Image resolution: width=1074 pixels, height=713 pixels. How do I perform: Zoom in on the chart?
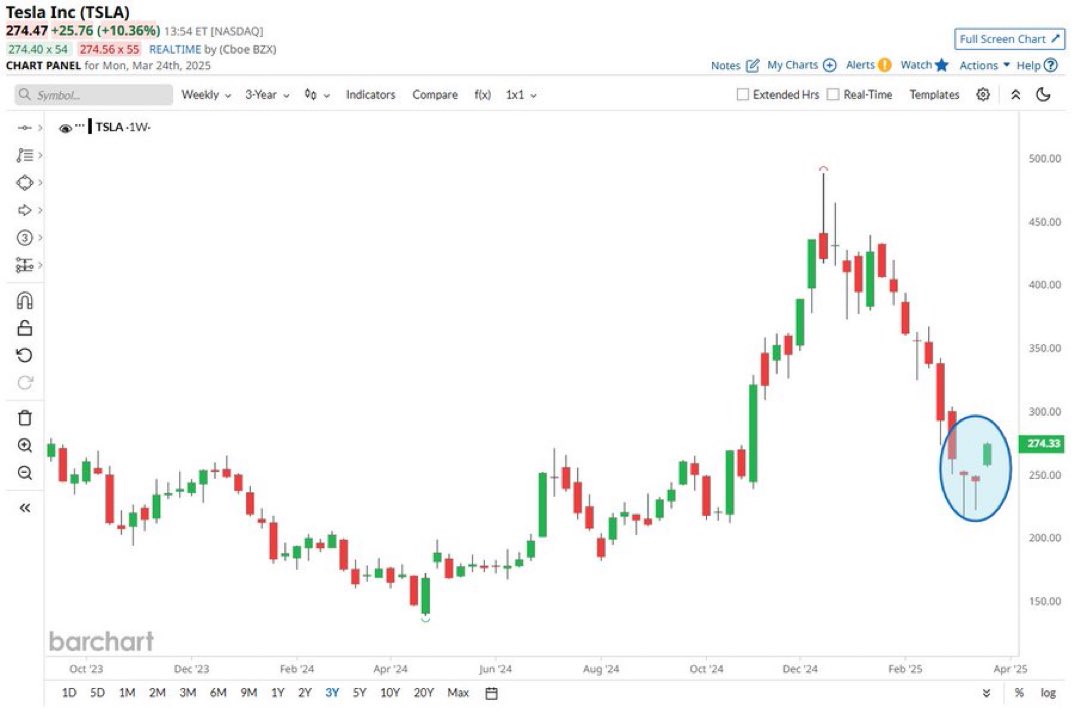tap(25, 446)
